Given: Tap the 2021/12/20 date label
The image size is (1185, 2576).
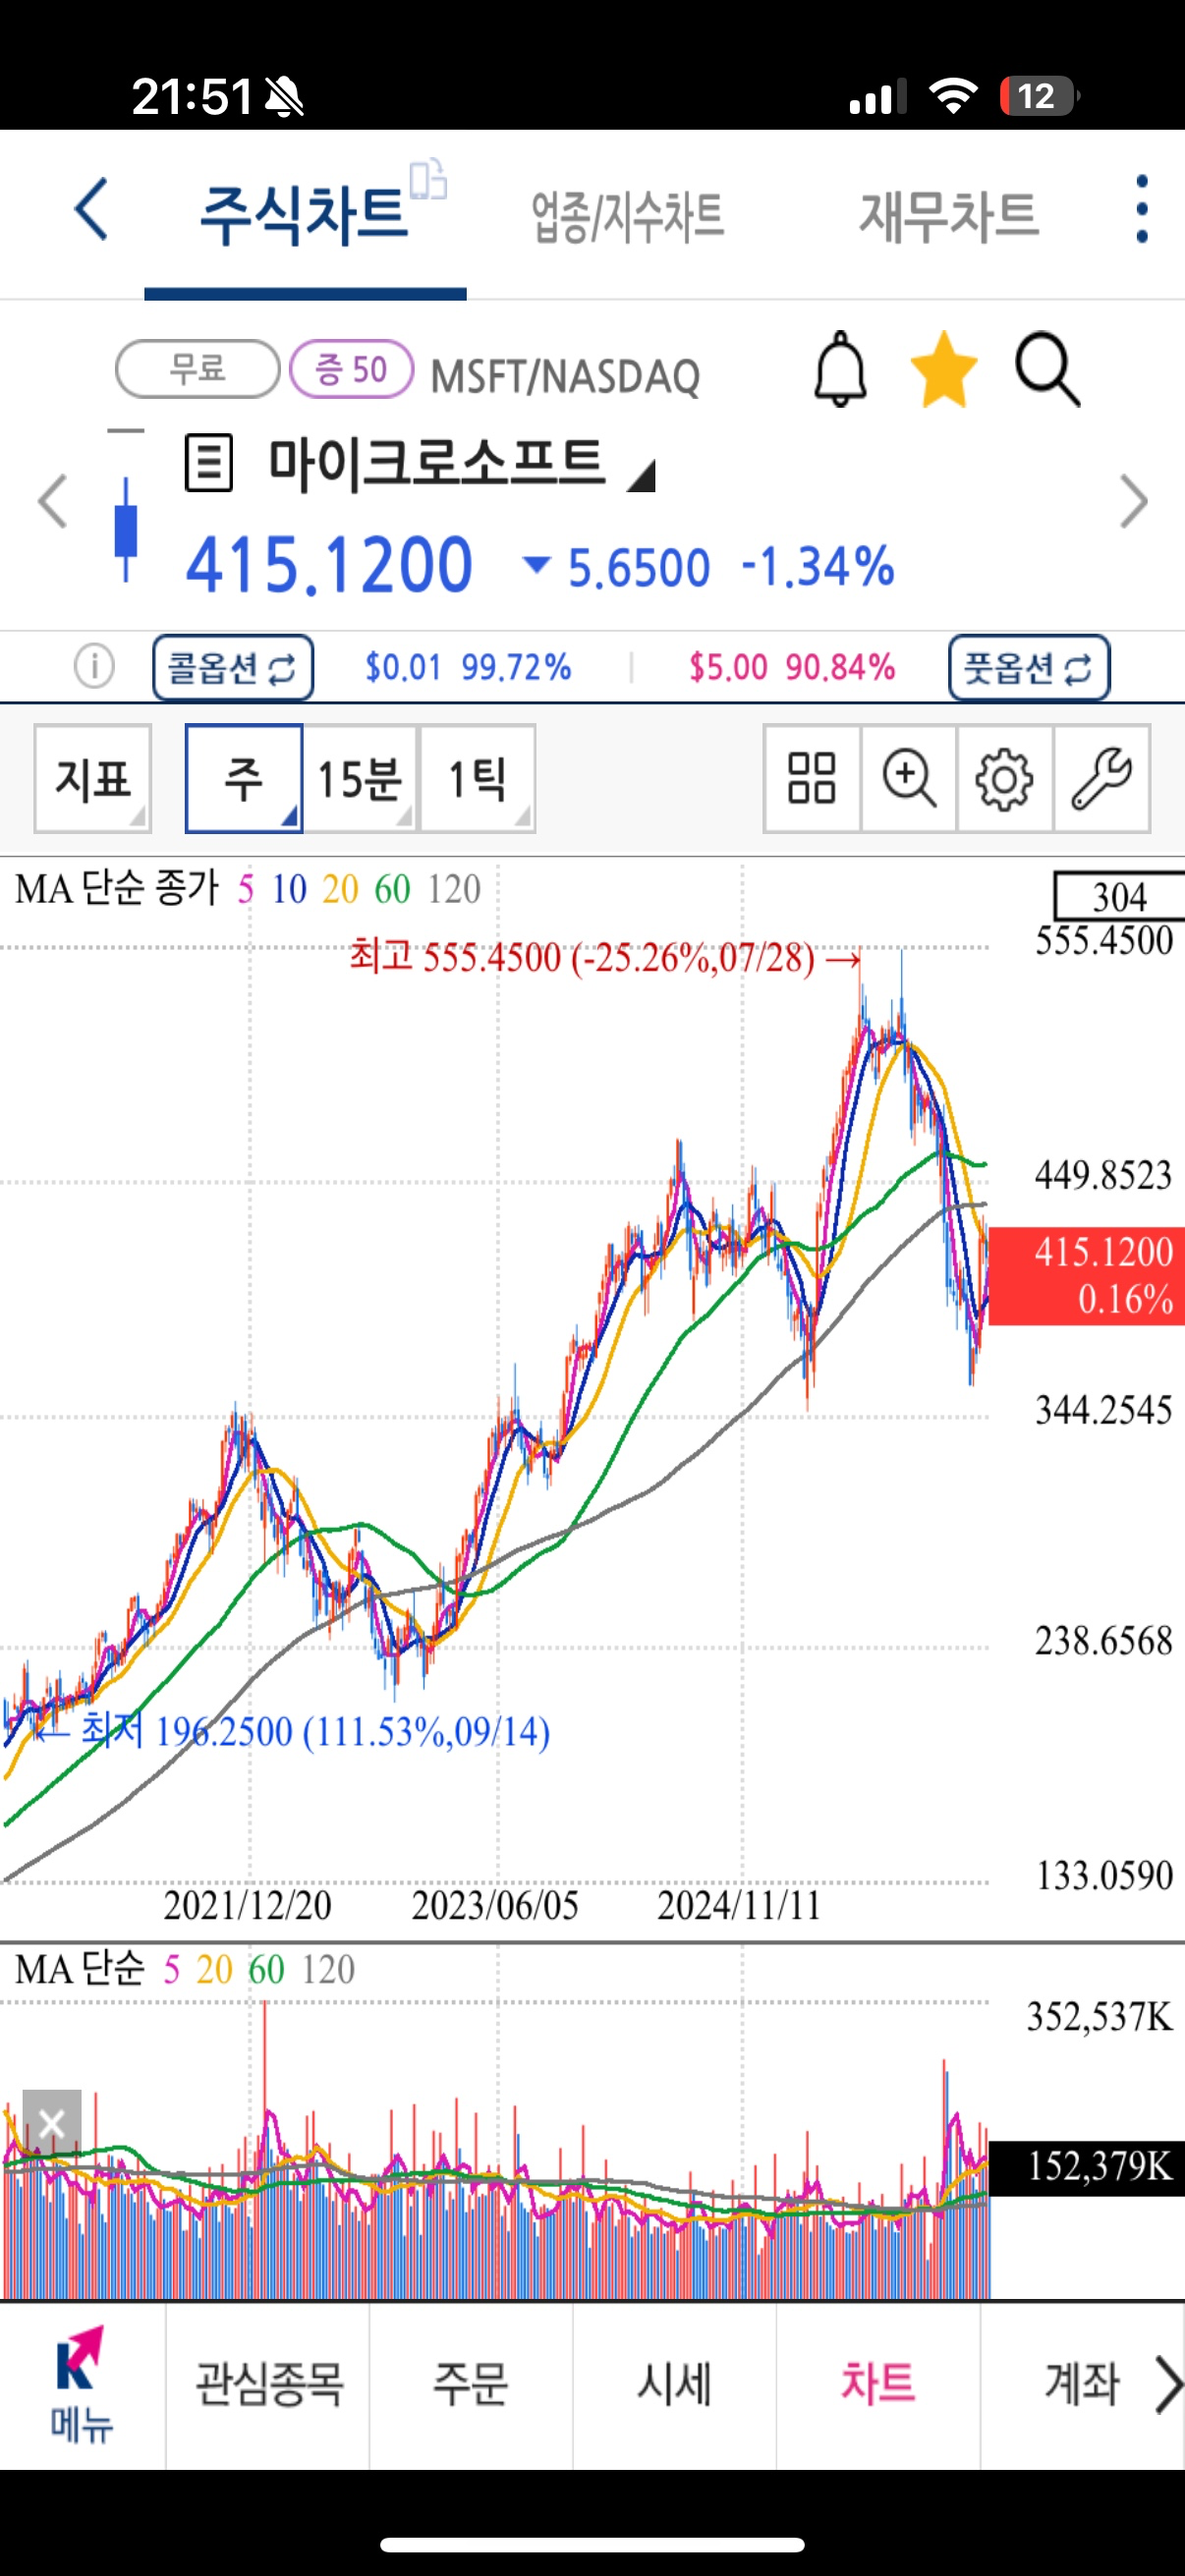Looking at the screenshot, I should [x=247, y=1904].
